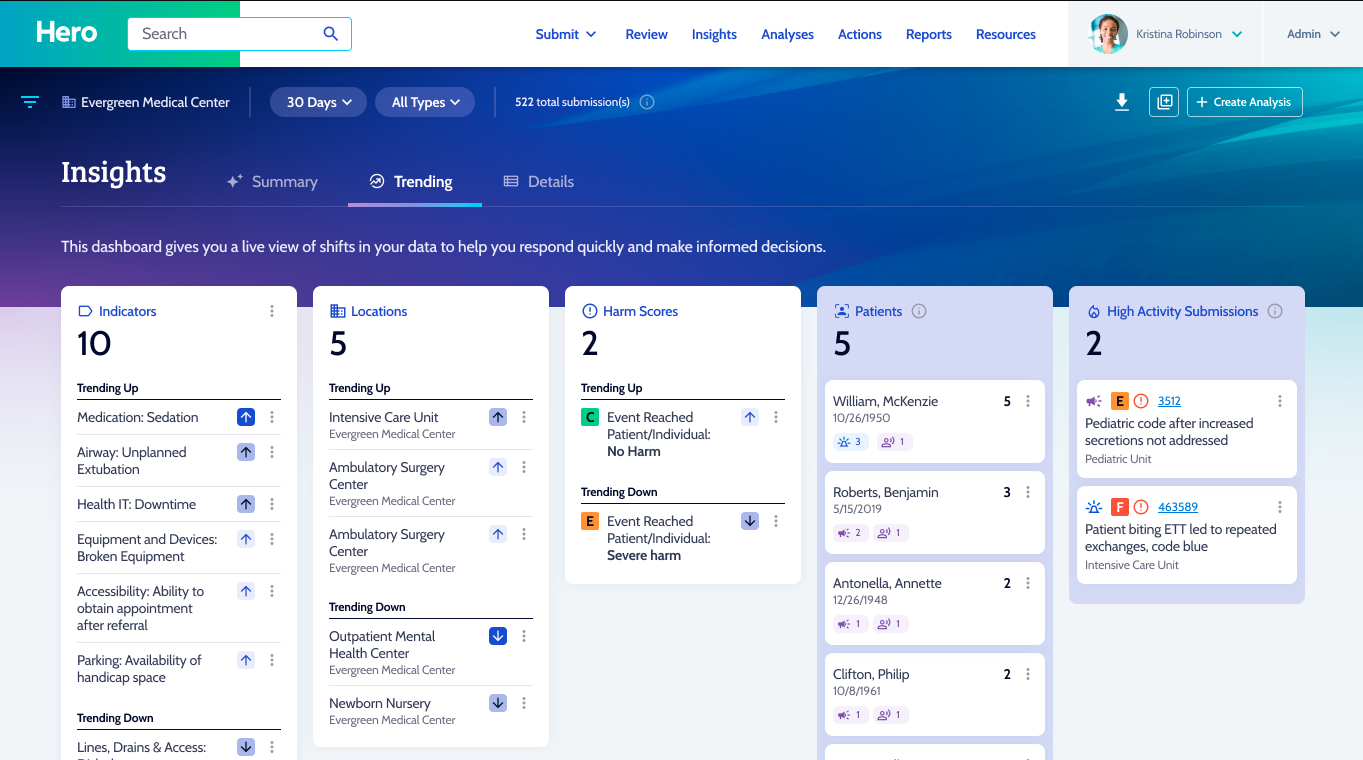Expand the 30 Days time range dropdown
The image size is (1363, 760).
click(x=319, y=102)
